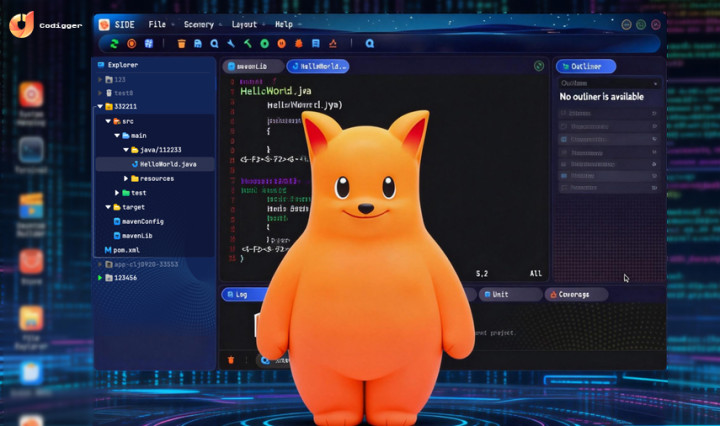Click the green hammer build icon
This screenshot has width=720, height=426.
coord(248,44)
